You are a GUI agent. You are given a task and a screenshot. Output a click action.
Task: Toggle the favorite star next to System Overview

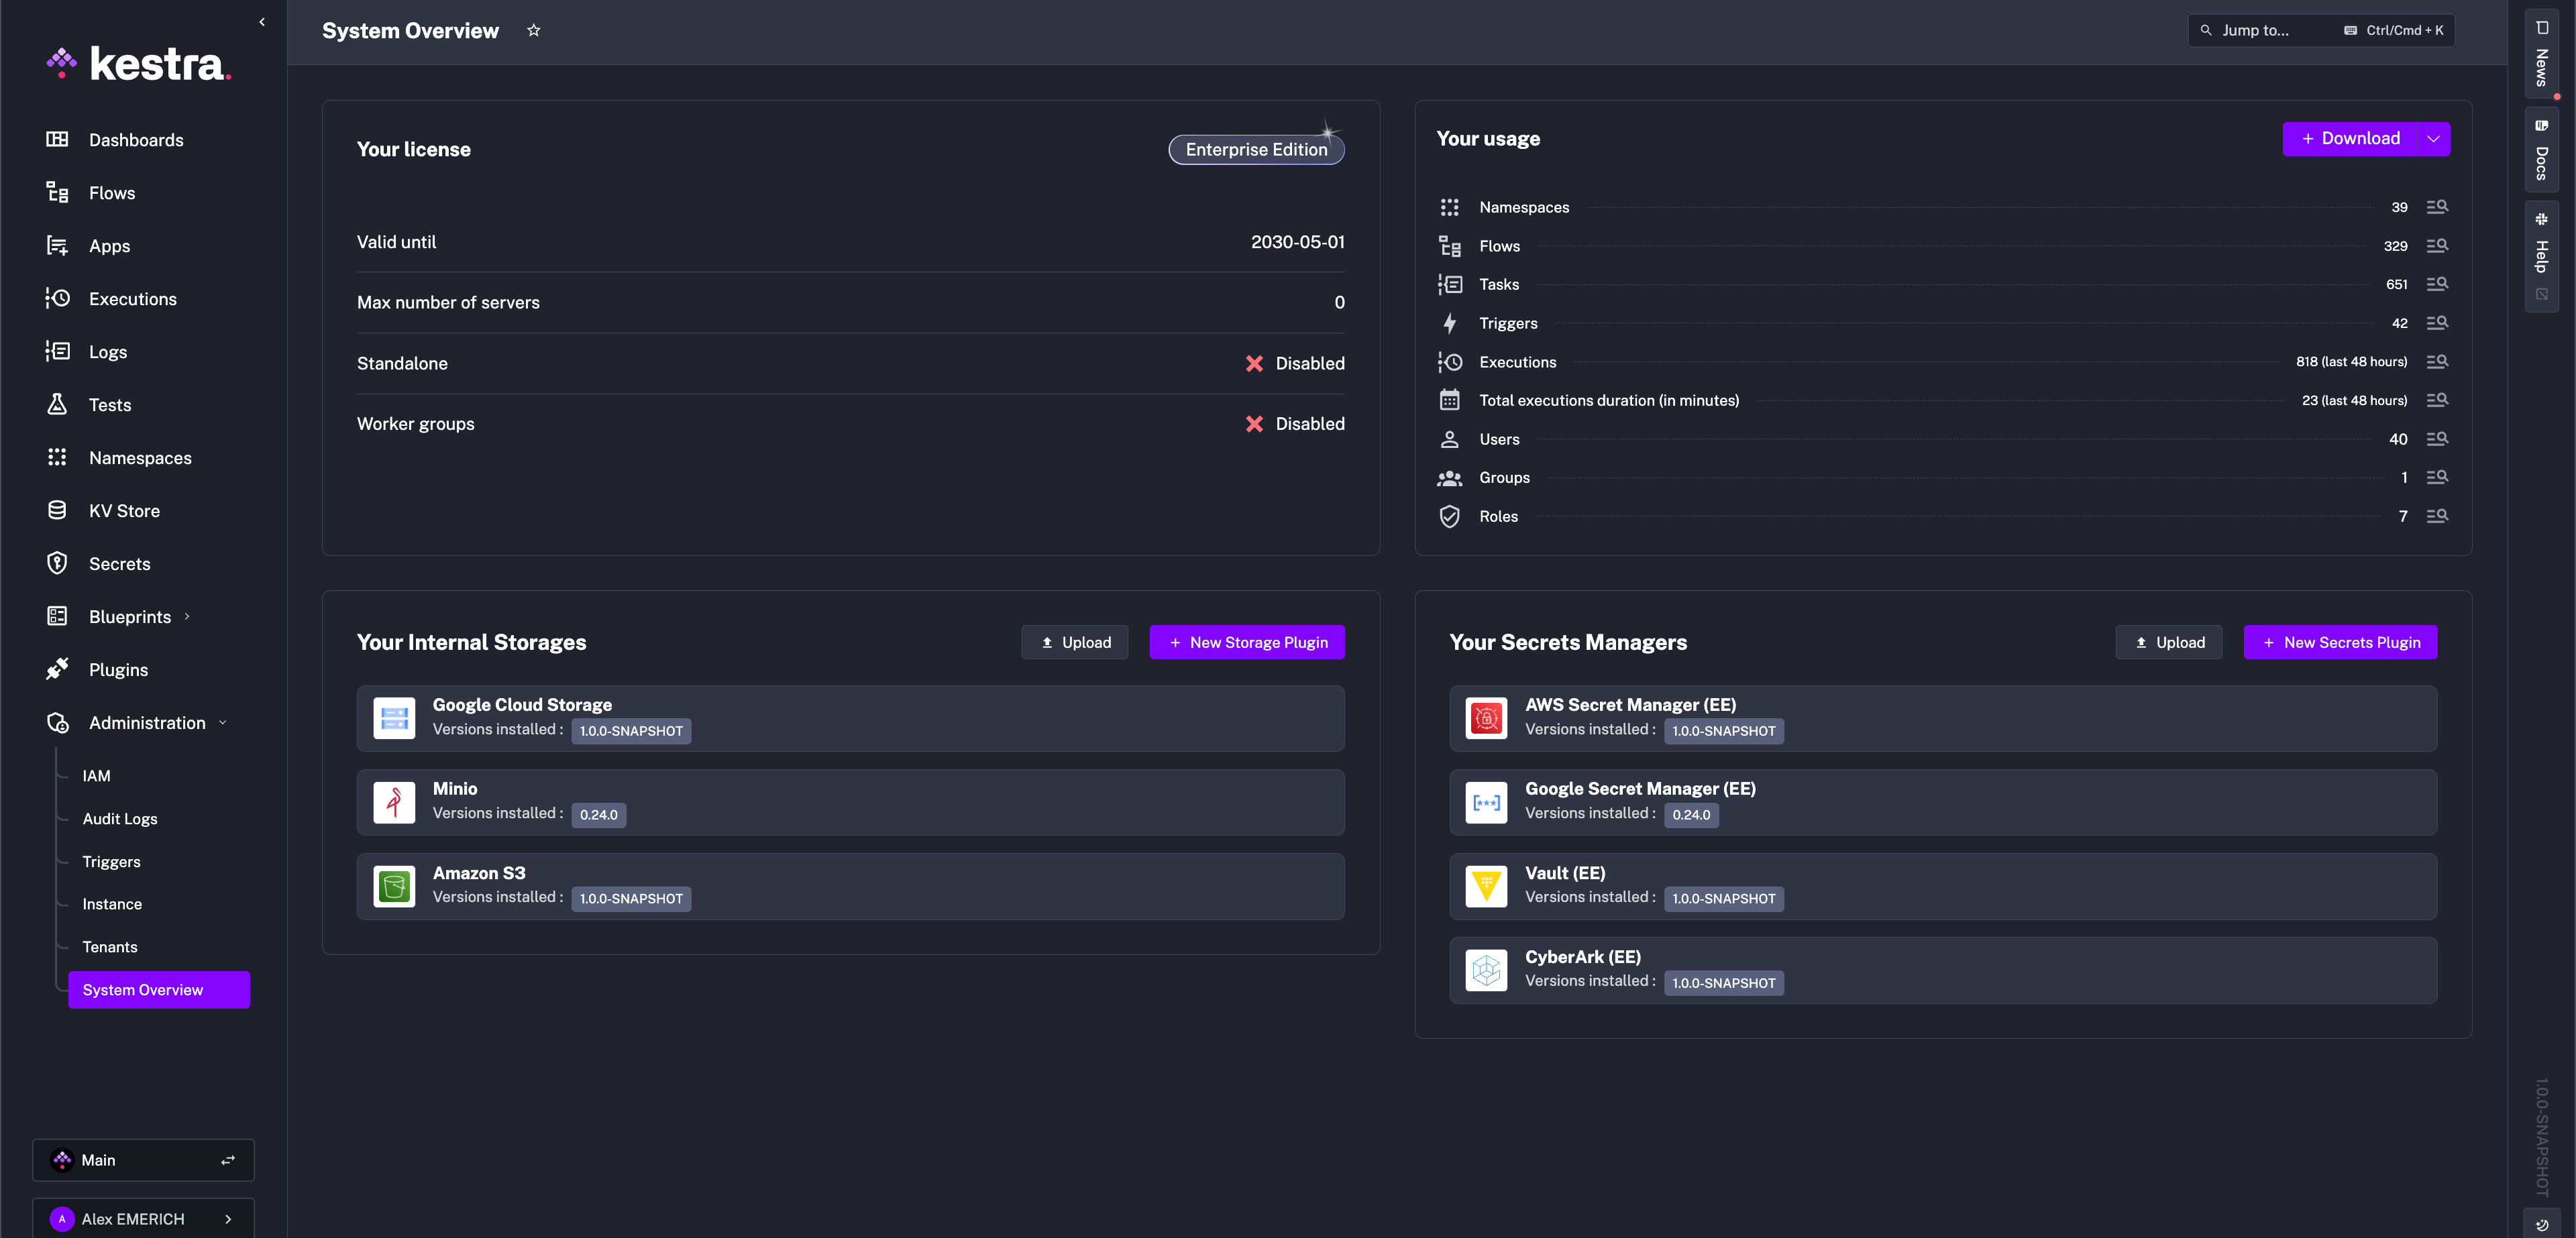[533, 30]
